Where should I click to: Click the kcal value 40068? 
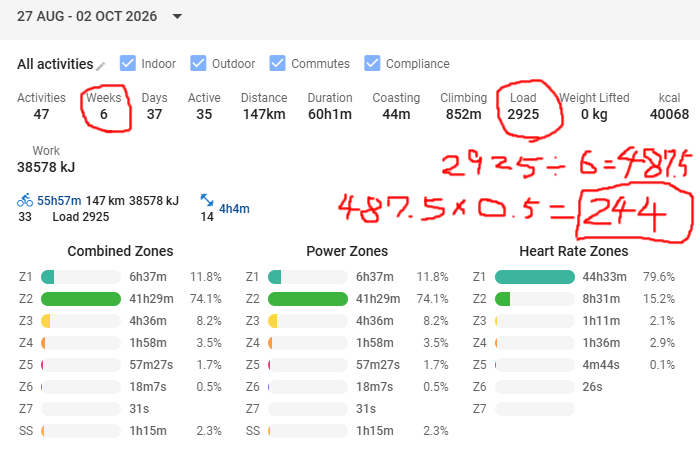pyautogui.click(x=669, y=114)
